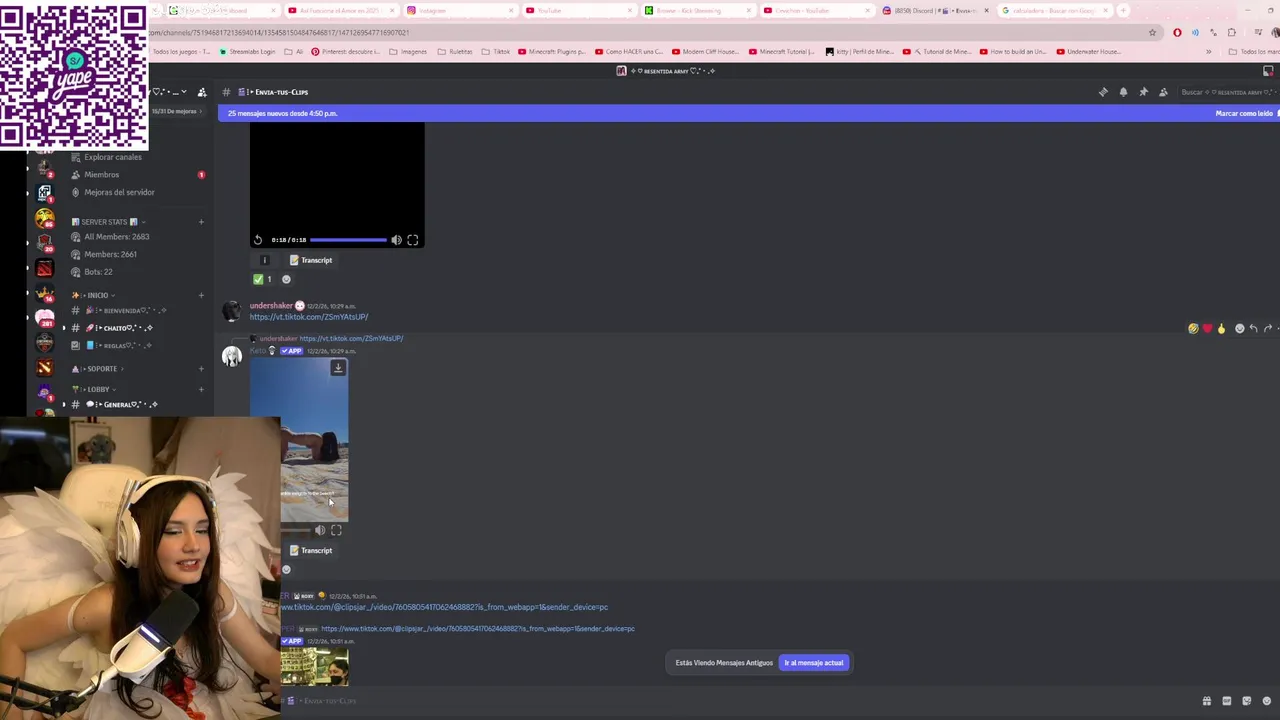Open Mejoras del servidor
Screen dimensions: 1280x720
coord(119,192)
